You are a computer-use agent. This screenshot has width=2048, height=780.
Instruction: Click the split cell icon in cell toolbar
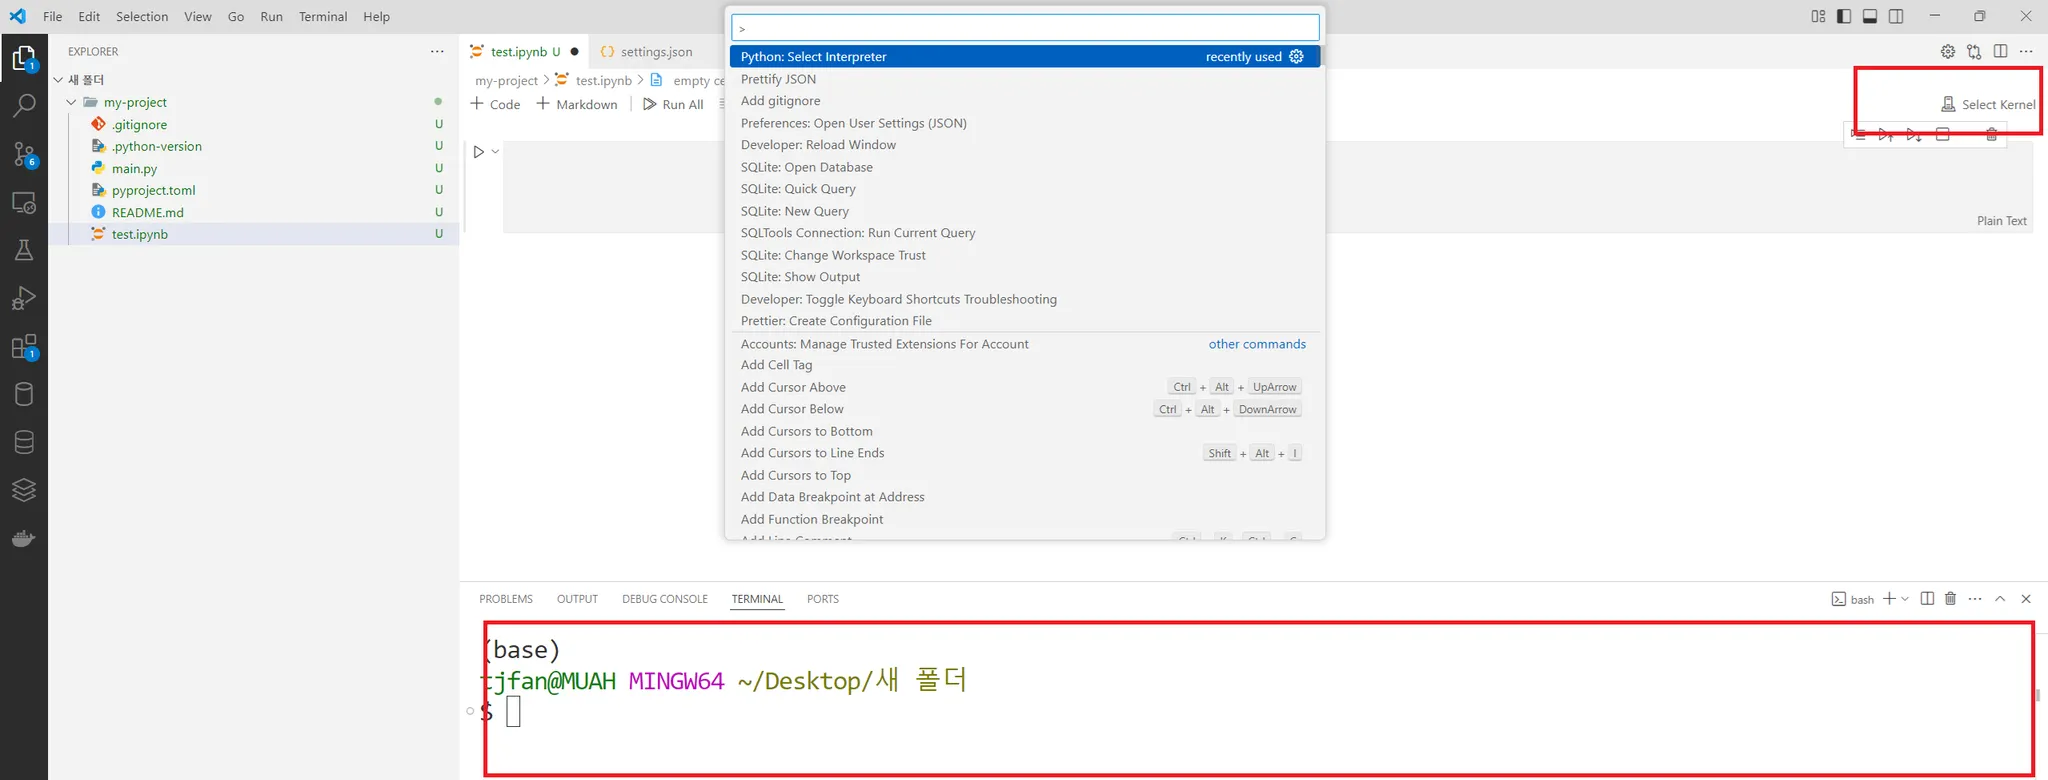pos(1943,135)
